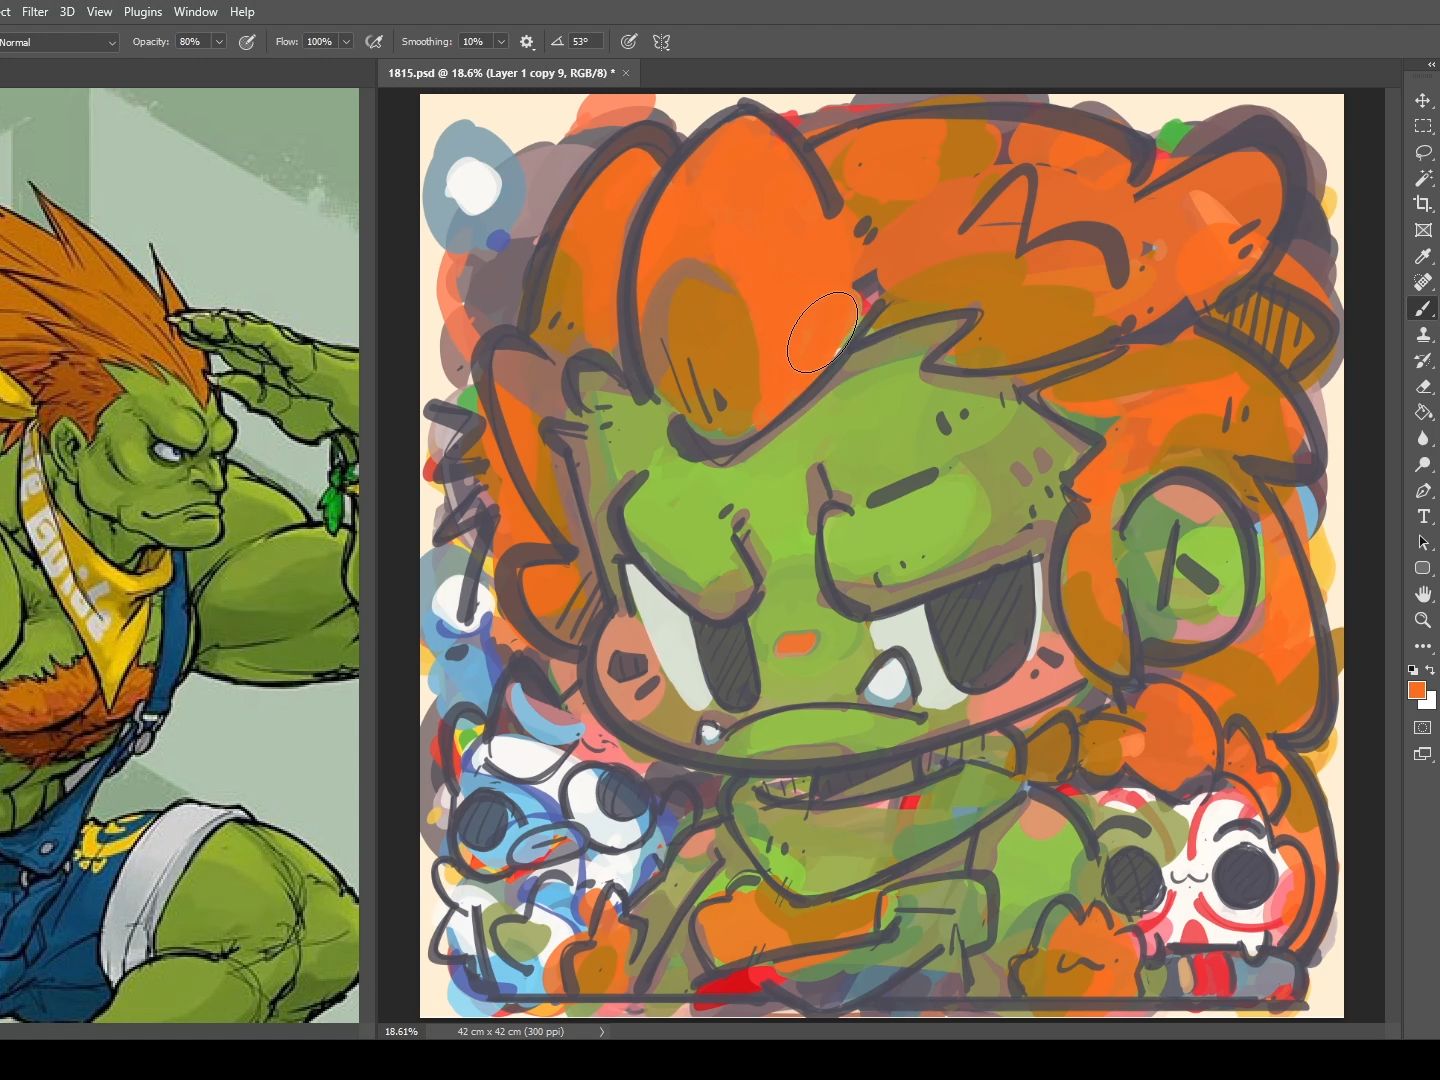The width and height of the screenshot is (1440, 1080).
Task: Expand the Opacity slider dropdown arrow
Action: click(x=218, y=42)
